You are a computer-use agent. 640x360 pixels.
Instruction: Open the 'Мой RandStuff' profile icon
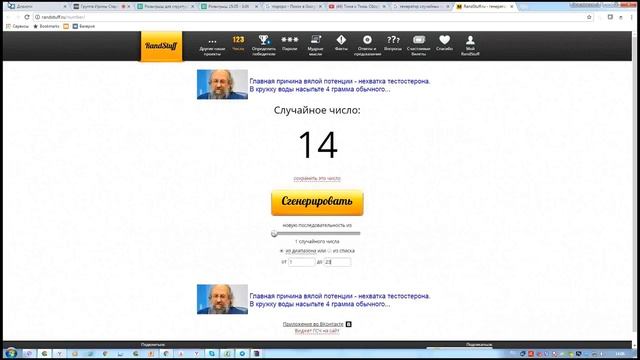(470, 46)
